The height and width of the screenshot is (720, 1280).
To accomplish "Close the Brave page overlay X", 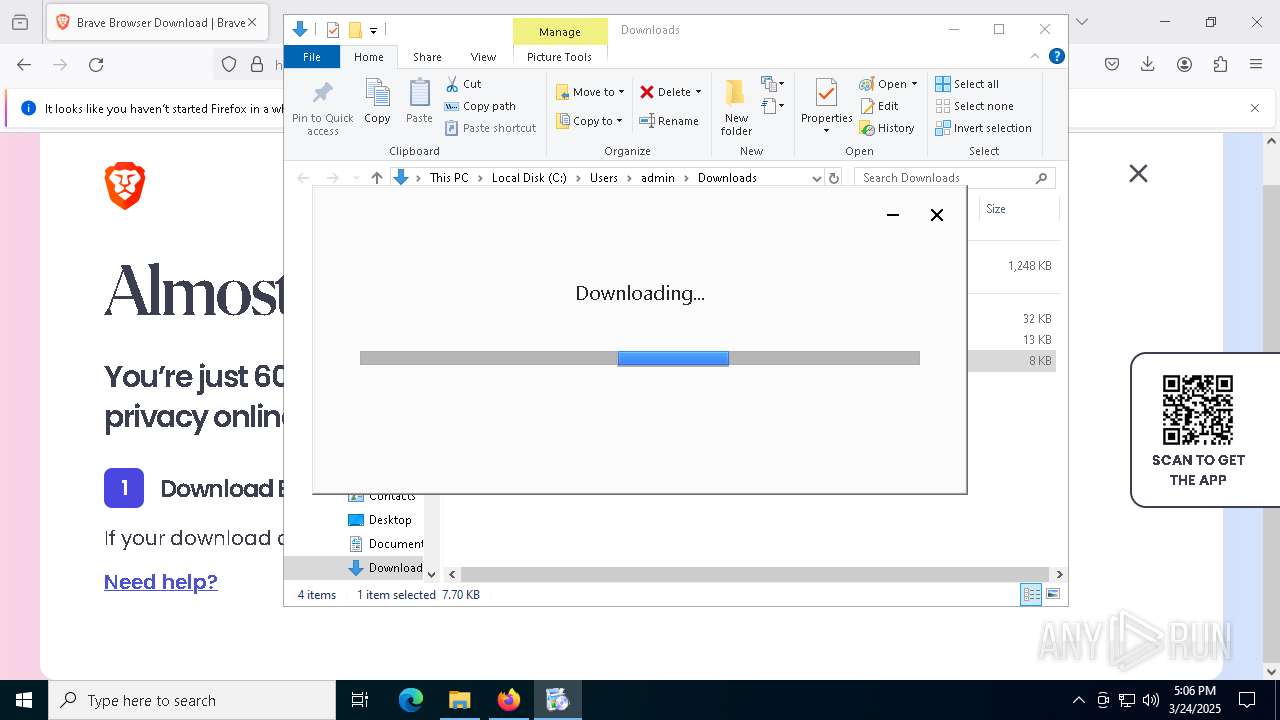I will pyautogui.click(x=1138, y=174).
